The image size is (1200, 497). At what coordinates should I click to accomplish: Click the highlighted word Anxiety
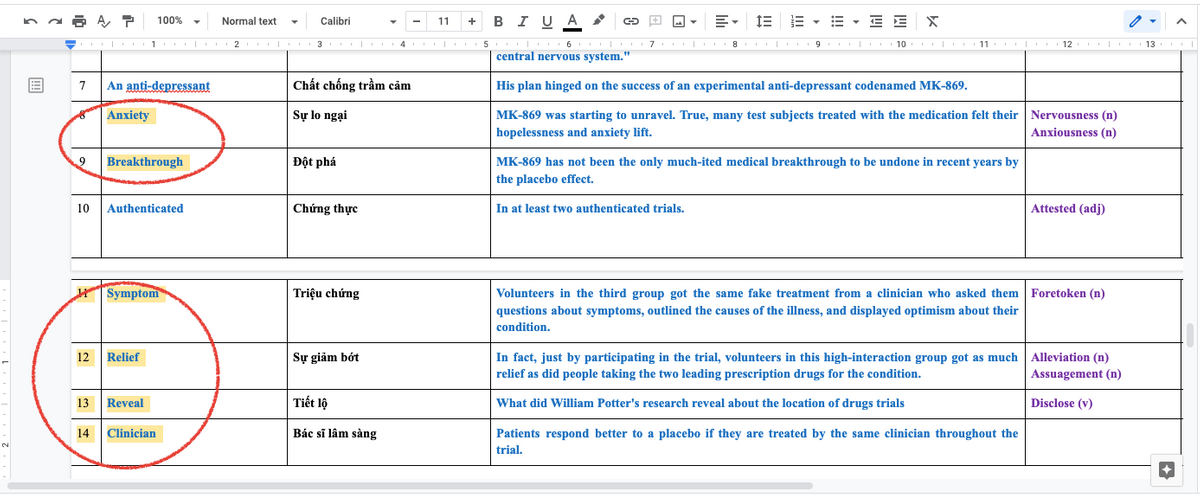(128, 115)
